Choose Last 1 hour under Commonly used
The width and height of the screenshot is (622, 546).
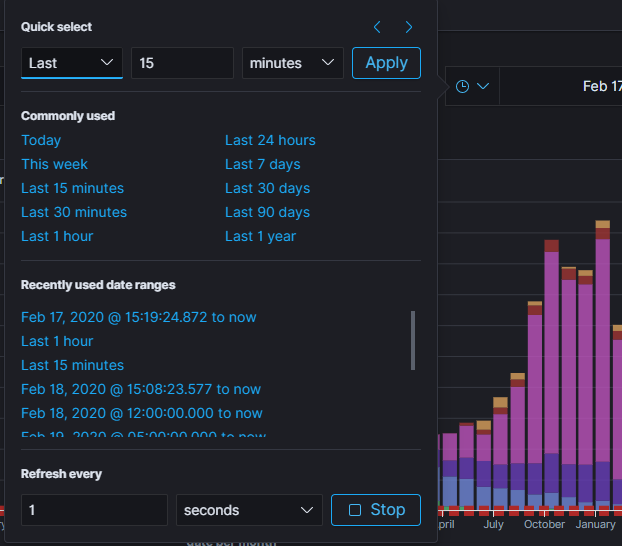pos(57,236)
